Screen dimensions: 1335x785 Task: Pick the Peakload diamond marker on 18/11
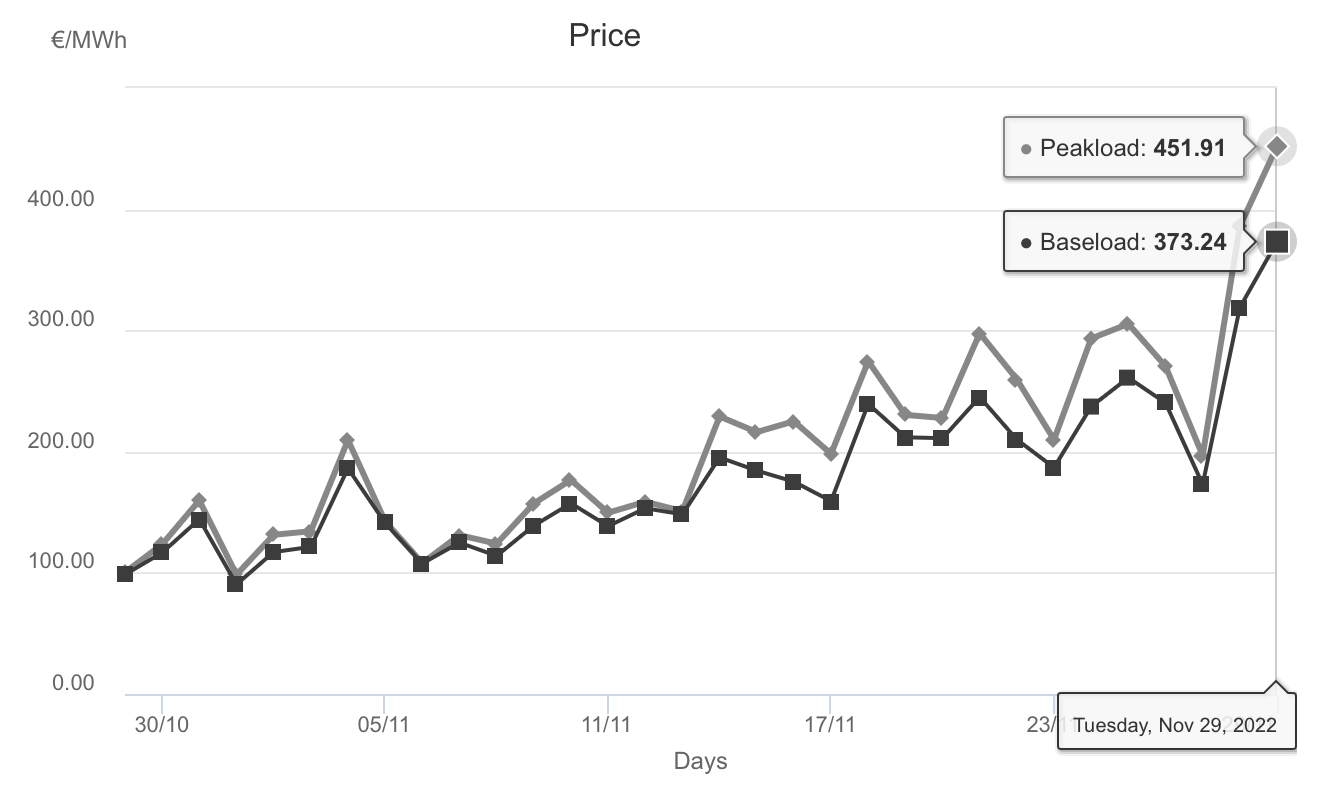pyautogui.click(x=868, y=362)
